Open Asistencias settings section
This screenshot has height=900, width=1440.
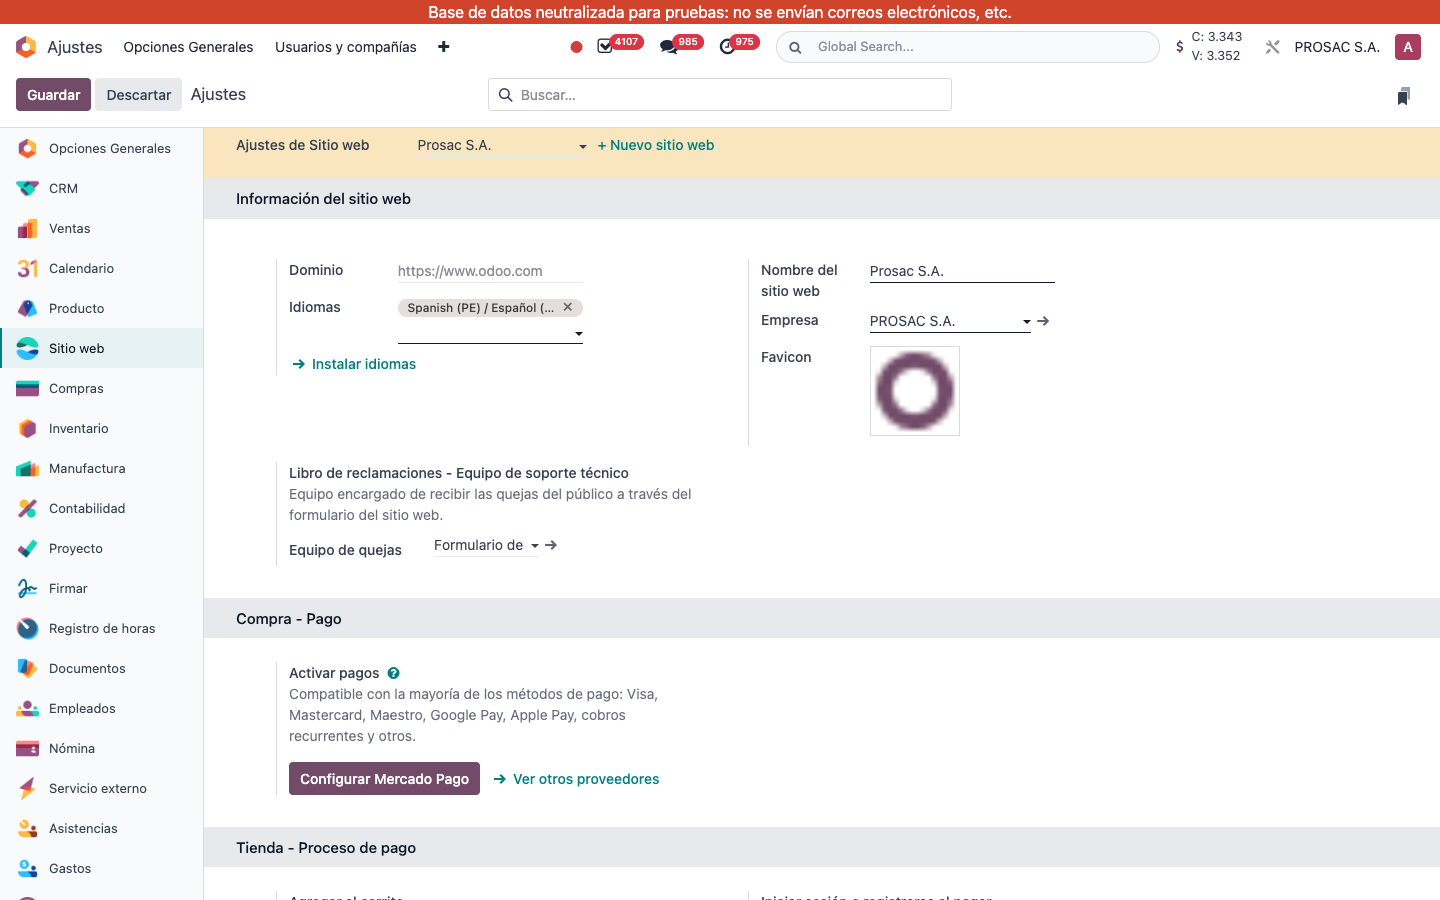pos(102,828)
